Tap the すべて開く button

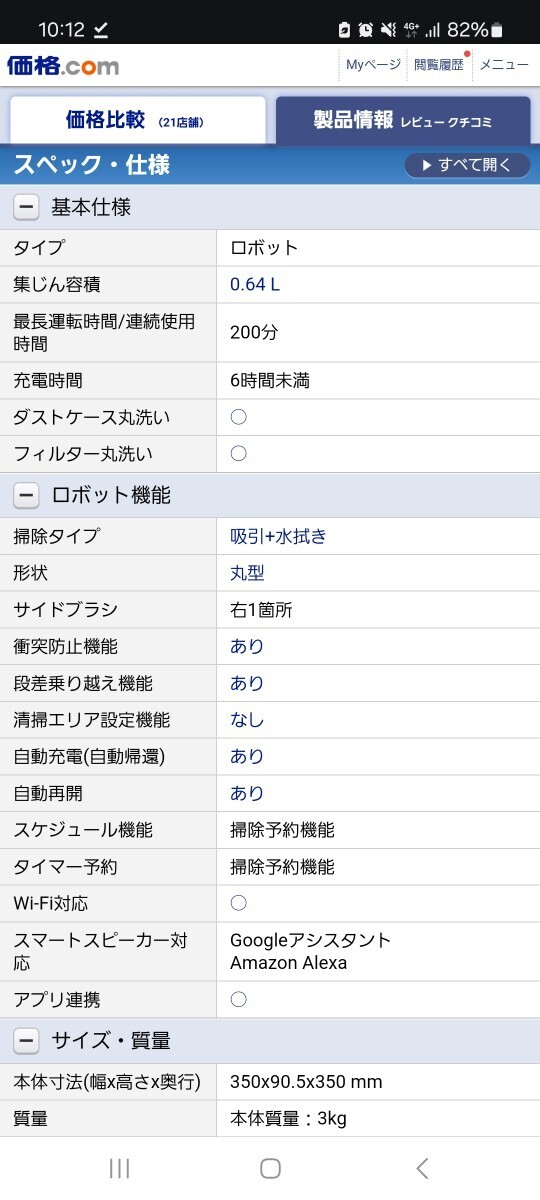pyautogui.click(x=467, y=165)
